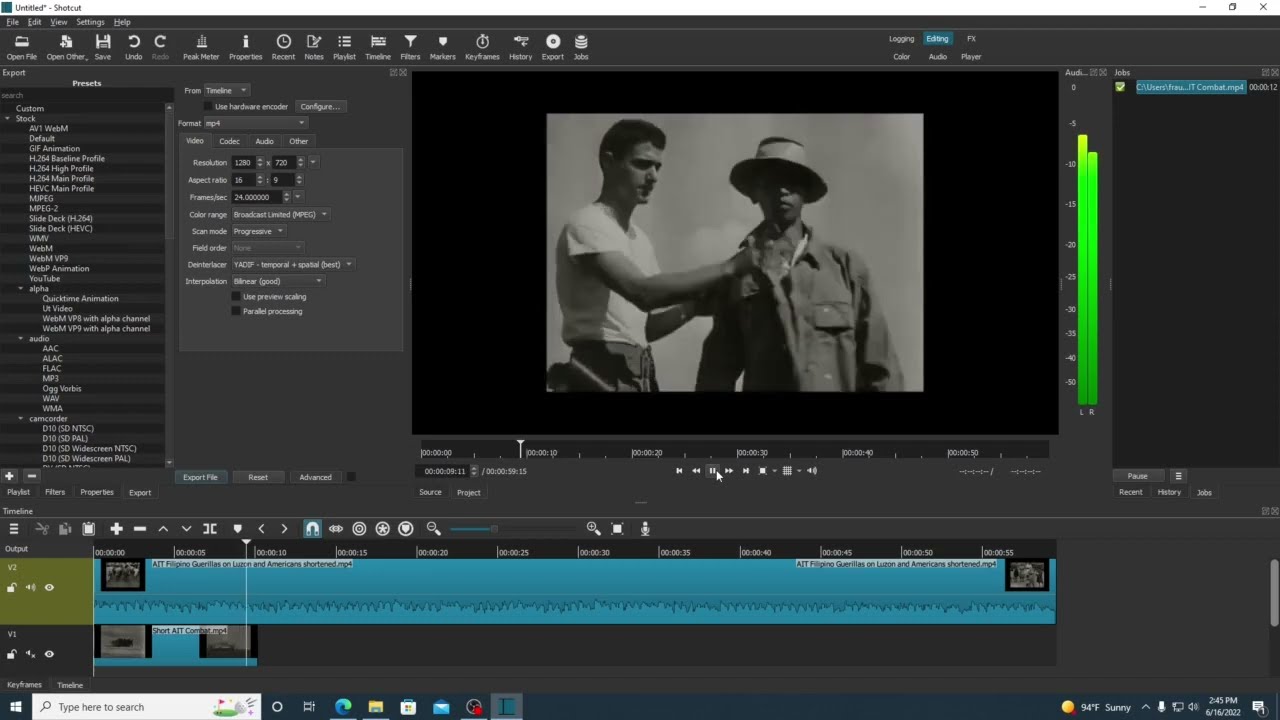This screenshot has height=720, width=1280.
Task: Collapse the camcorder presets group
Action: [x=21, y=418]
